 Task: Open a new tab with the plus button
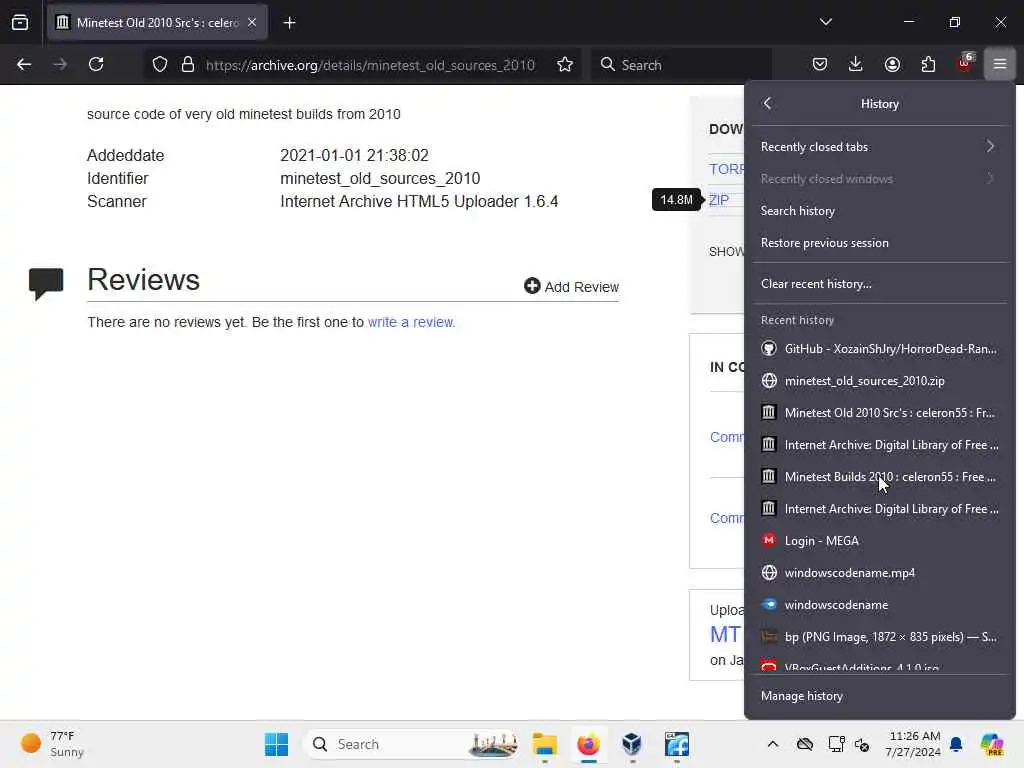[290, 23]
